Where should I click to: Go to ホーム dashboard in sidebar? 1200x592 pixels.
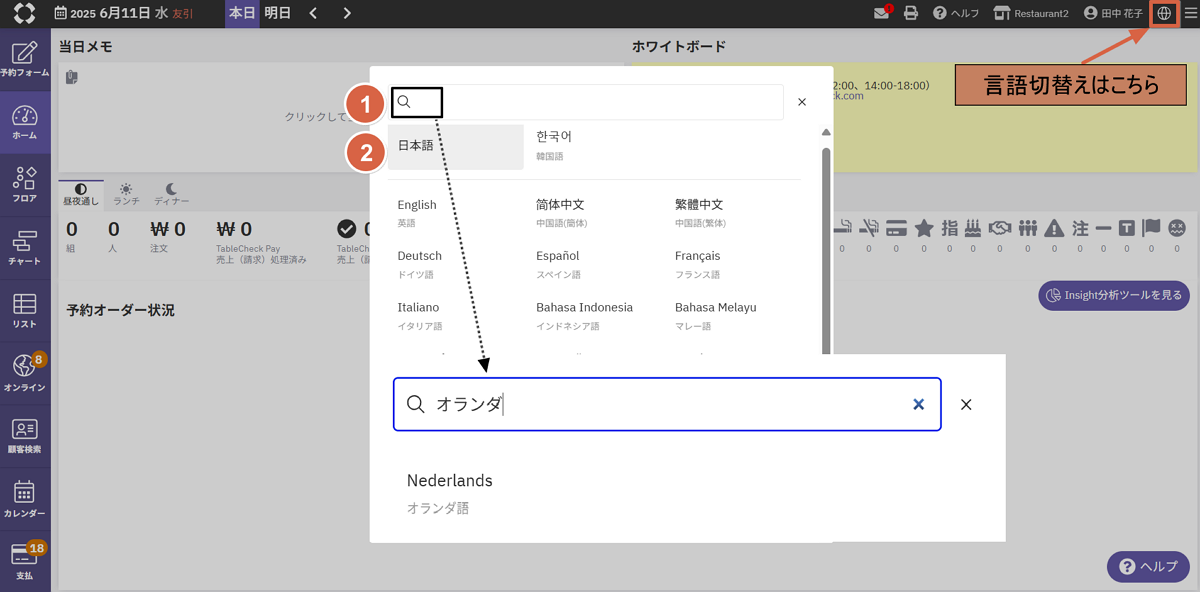pos(25,122)
